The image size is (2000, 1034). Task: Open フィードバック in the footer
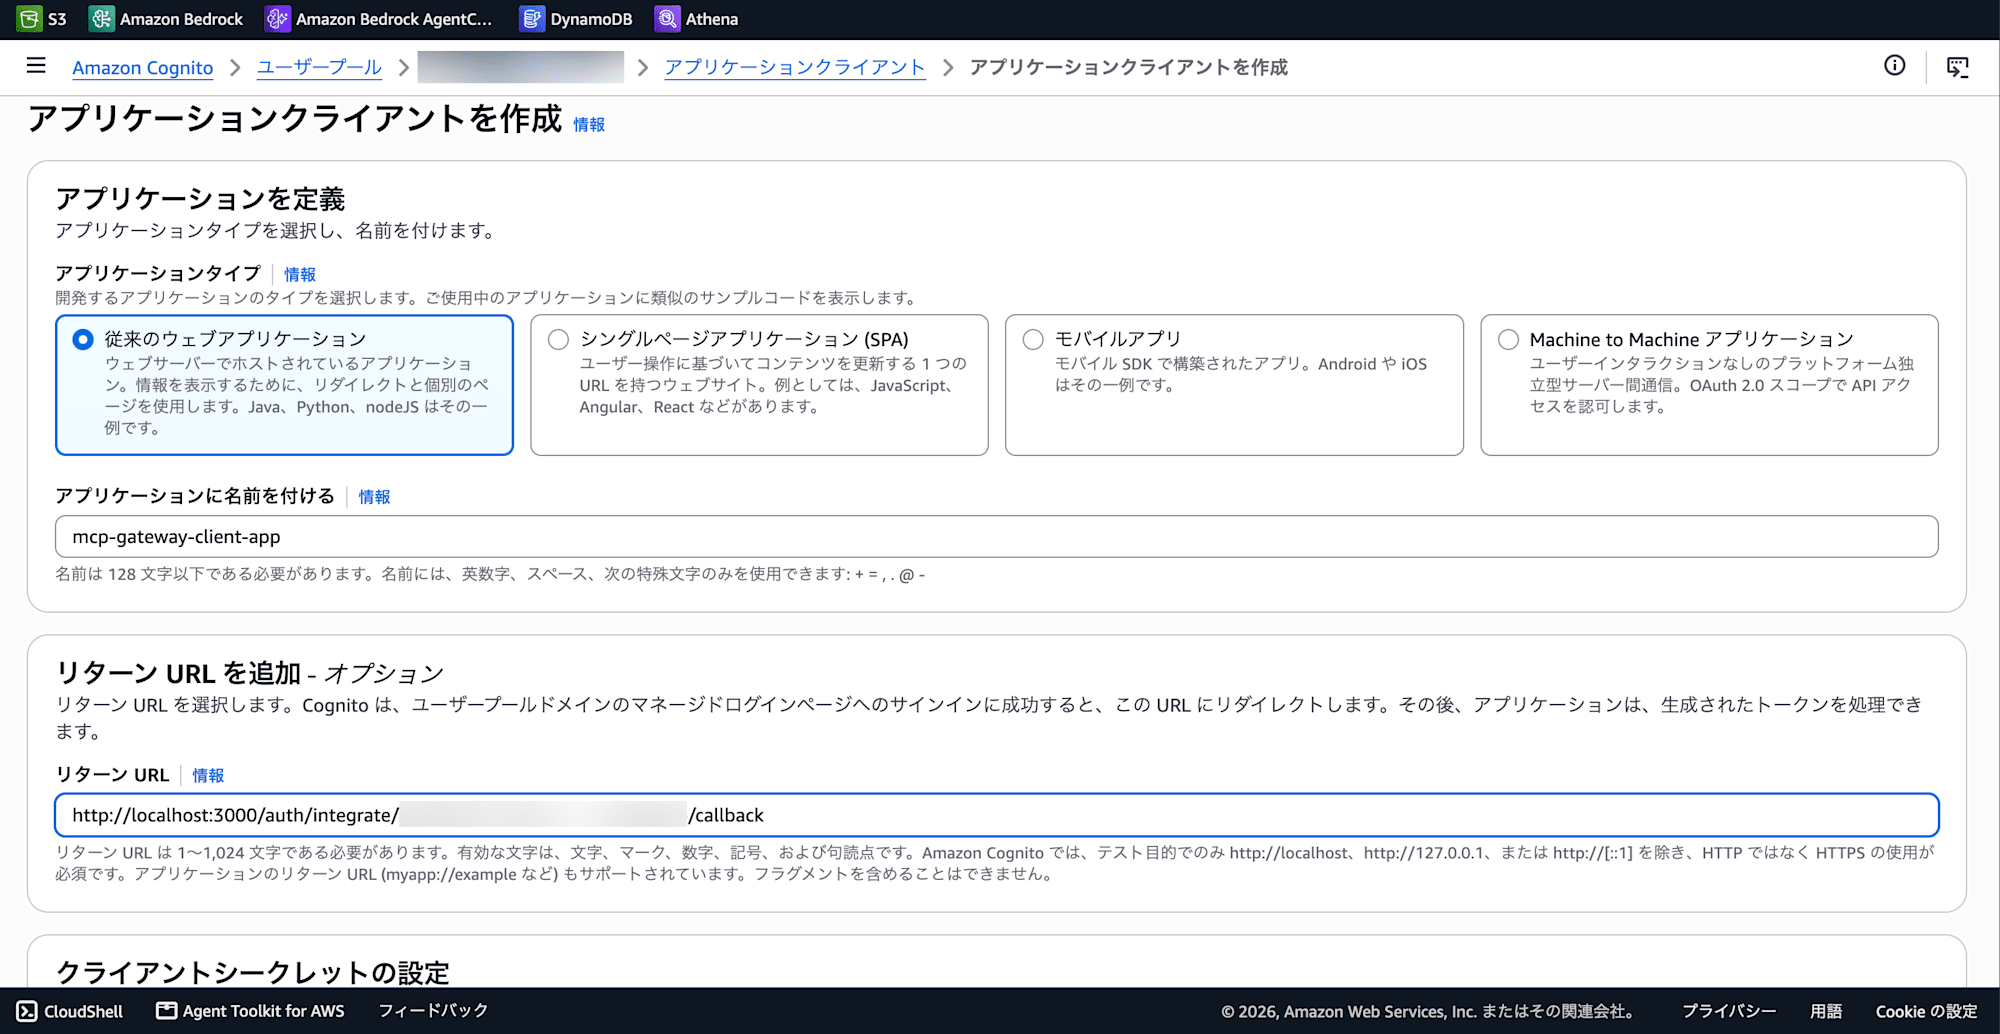433,1011
